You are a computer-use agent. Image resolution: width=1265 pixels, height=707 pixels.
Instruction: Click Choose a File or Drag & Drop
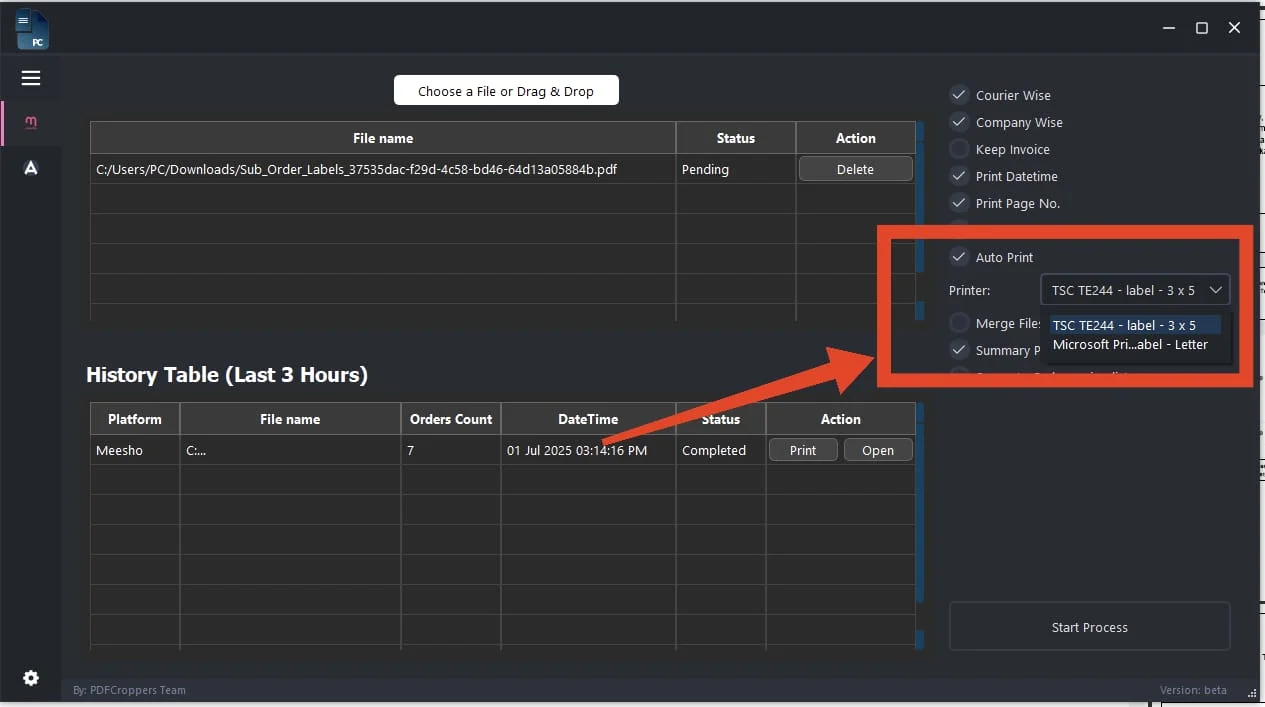[506, 91]
